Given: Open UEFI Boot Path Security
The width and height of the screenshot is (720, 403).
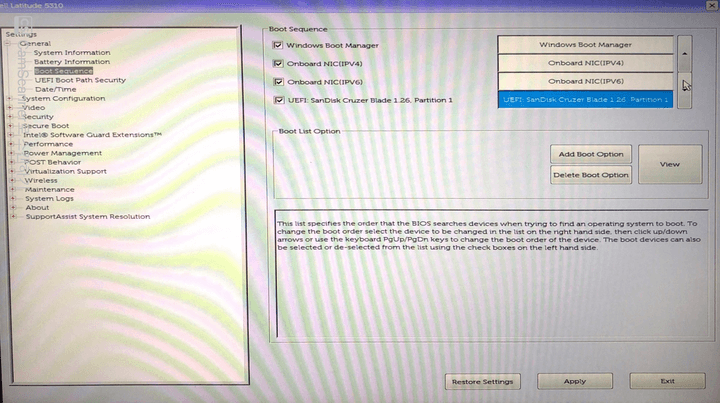Looking at the screenshot, I should (80, 80).
